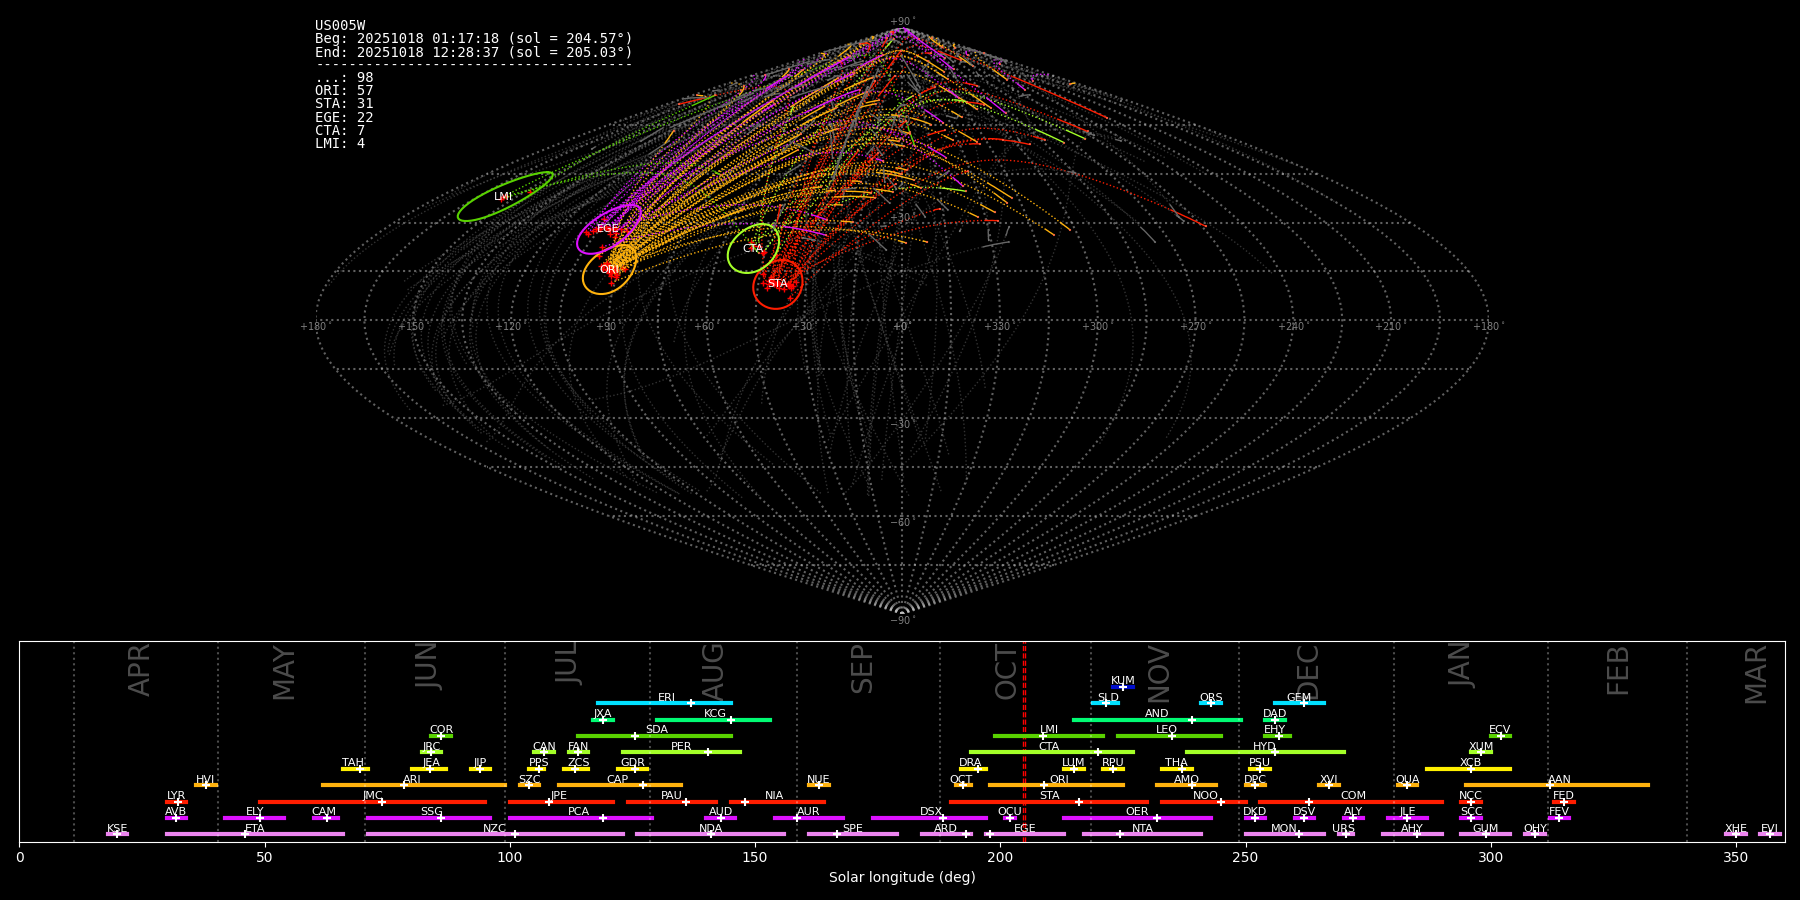
Task: Click the 200 tick on solar longitude axis
Action: pos(1000,857)
